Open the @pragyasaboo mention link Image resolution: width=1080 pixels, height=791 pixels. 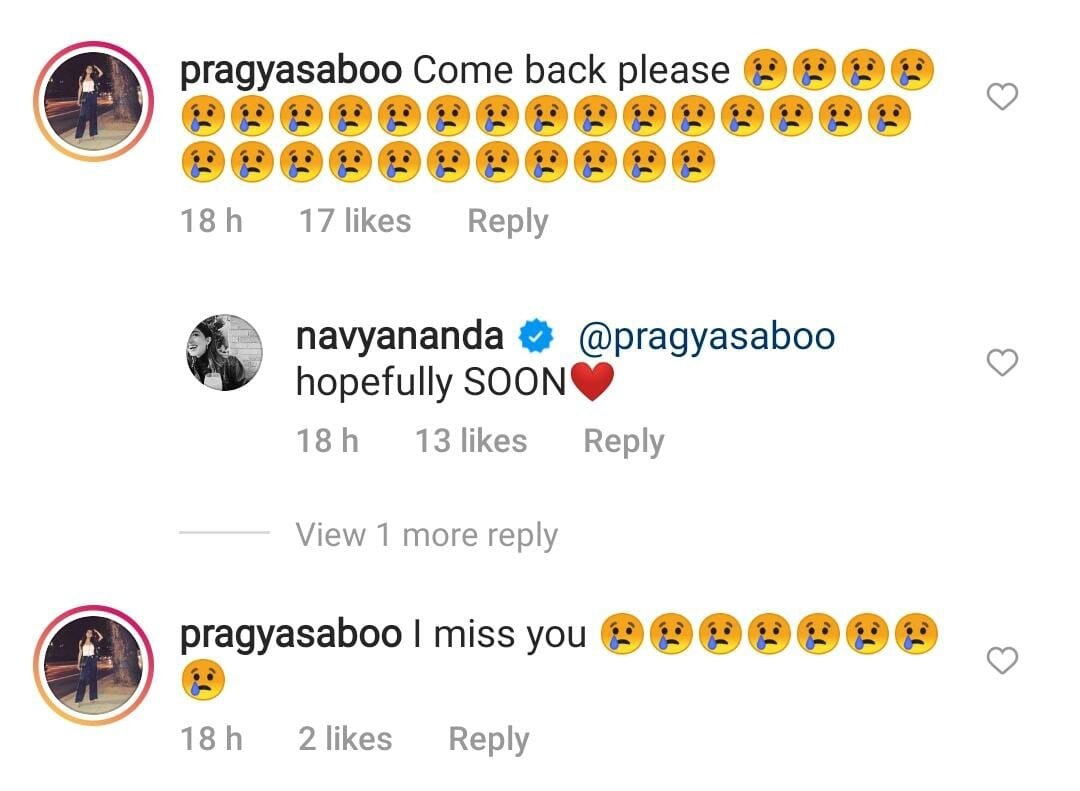click(x=707, y=338)
